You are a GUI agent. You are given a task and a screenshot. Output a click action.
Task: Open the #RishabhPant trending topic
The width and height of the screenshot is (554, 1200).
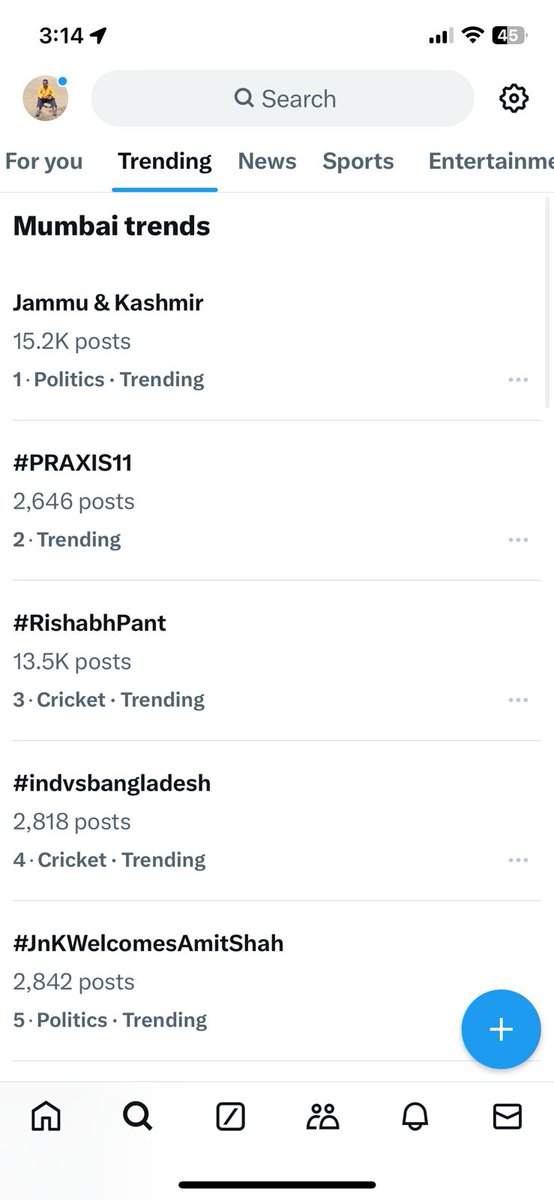[x=277, y=660]
